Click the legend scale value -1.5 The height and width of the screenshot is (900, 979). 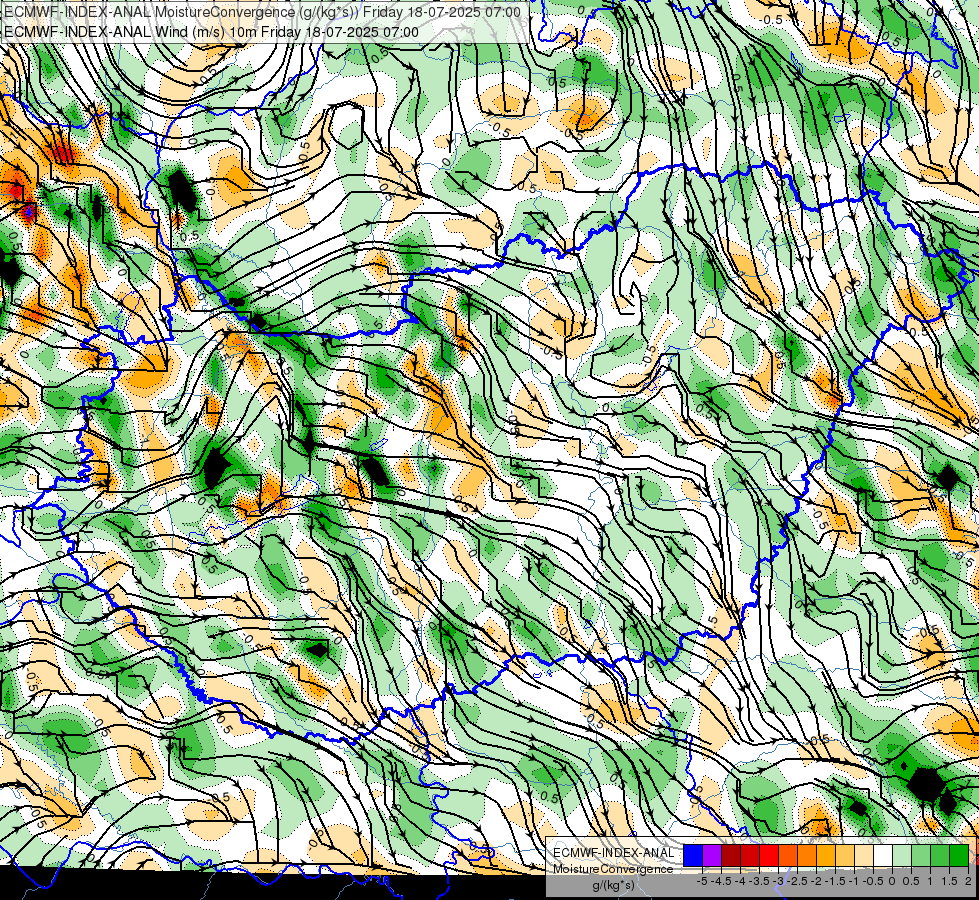tap(835, 881)
